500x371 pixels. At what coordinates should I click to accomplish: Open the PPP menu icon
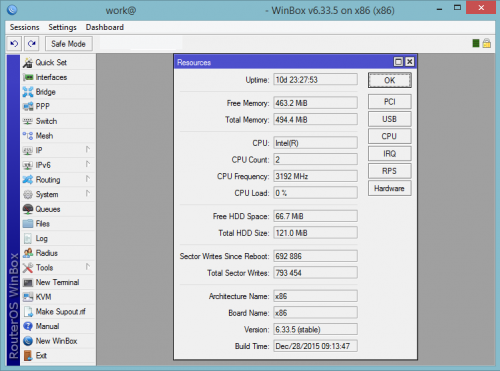[x=28, y=107]
